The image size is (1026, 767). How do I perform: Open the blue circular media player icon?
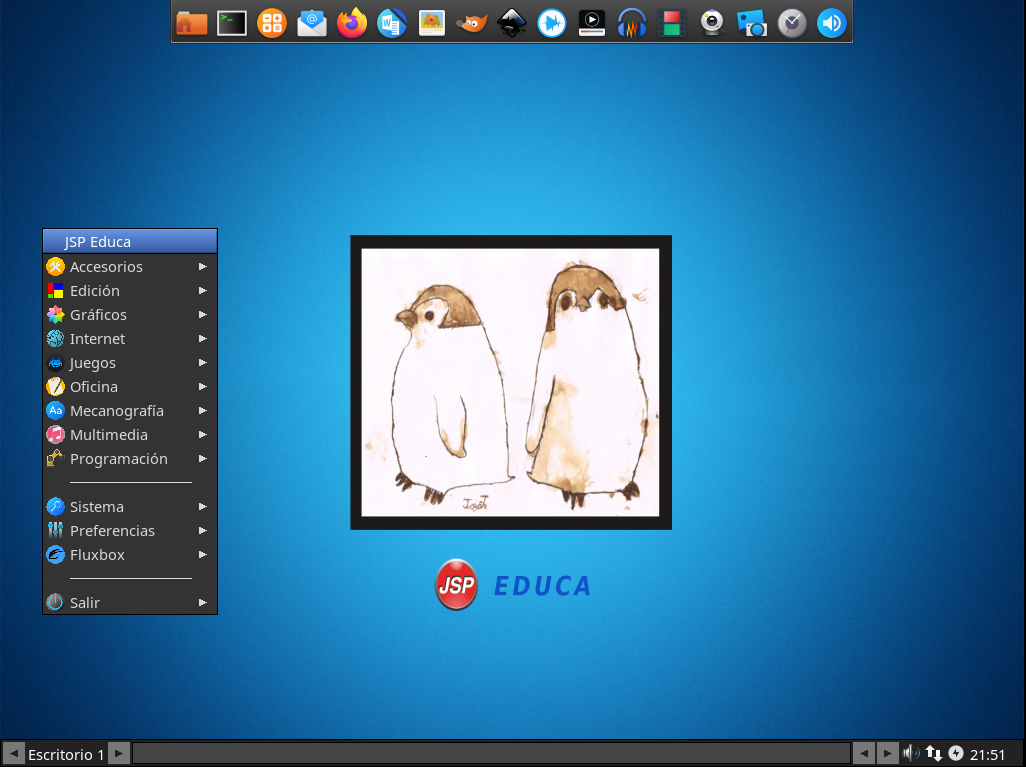click(552, 24)
